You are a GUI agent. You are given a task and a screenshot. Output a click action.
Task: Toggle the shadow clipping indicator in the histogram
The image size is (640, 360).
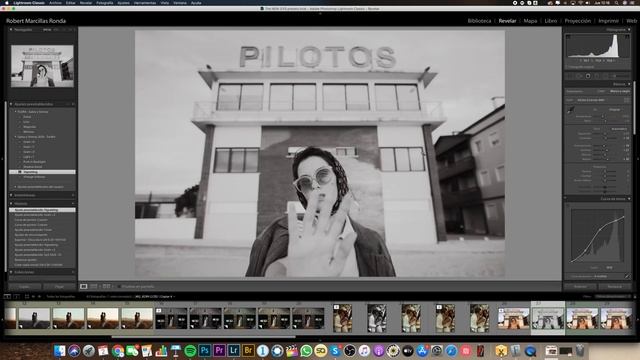[x=568, y=37]
